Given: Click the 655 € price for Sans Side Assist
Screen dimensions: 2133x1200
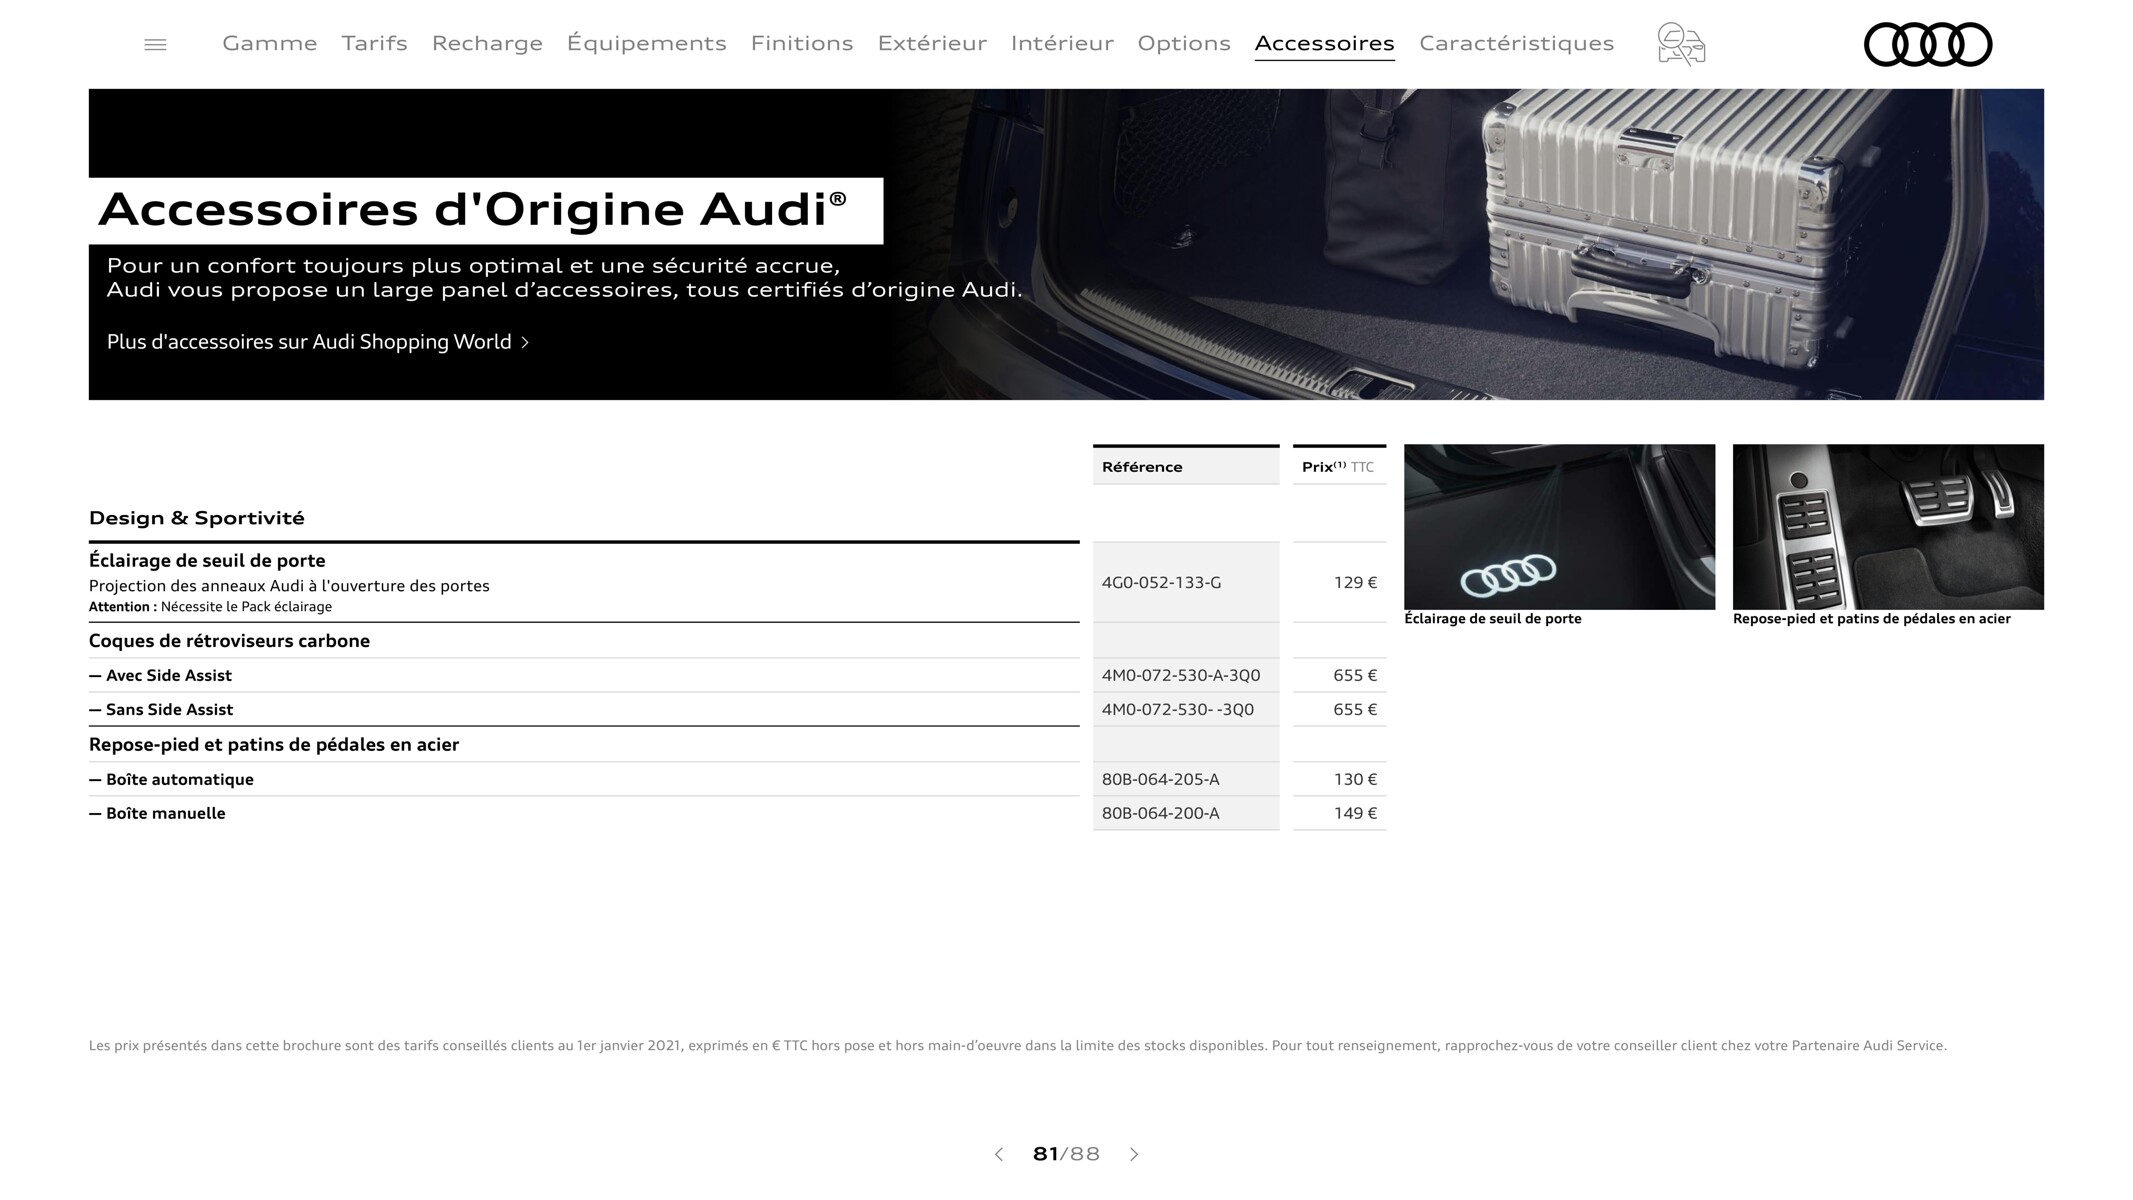Looking at the screenshot, I should pyautogui.click(x=1355, y=710).
